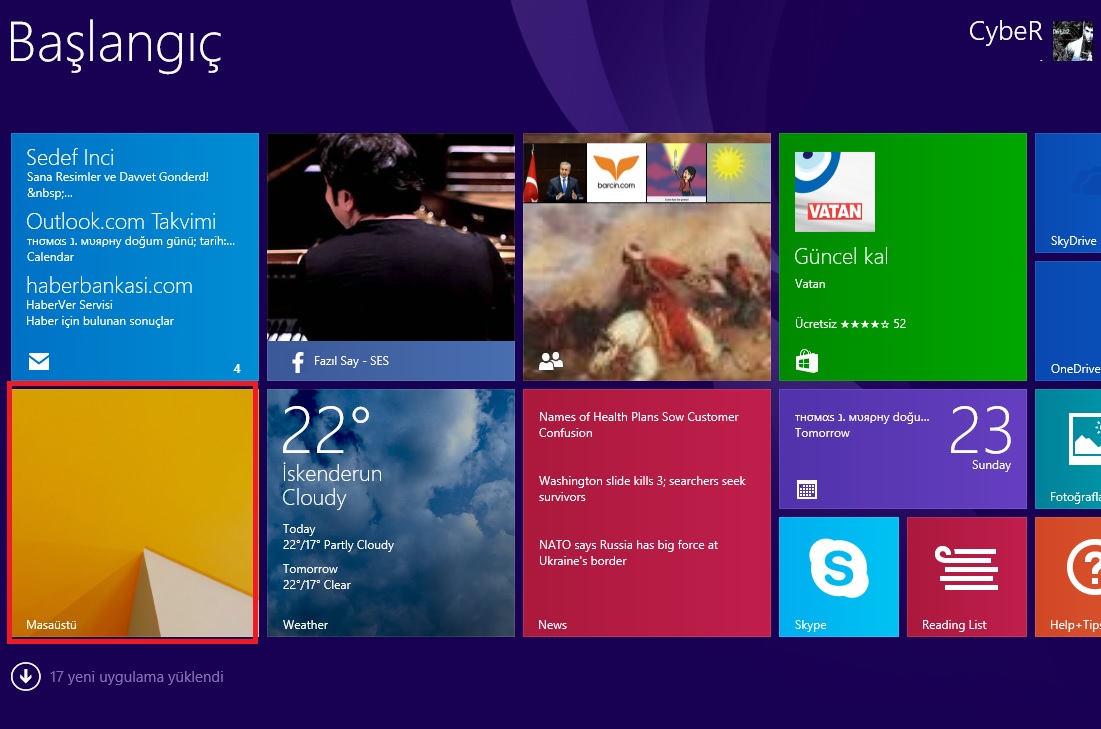The image size is (1101, 729).
Task: Open the OneDrive tile
Action: 1068,321
